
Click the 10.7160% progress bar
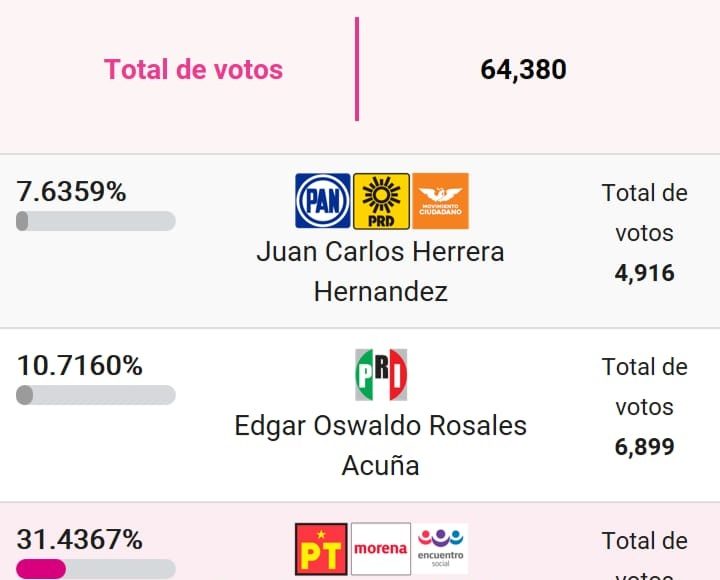[x=96, y=395]
